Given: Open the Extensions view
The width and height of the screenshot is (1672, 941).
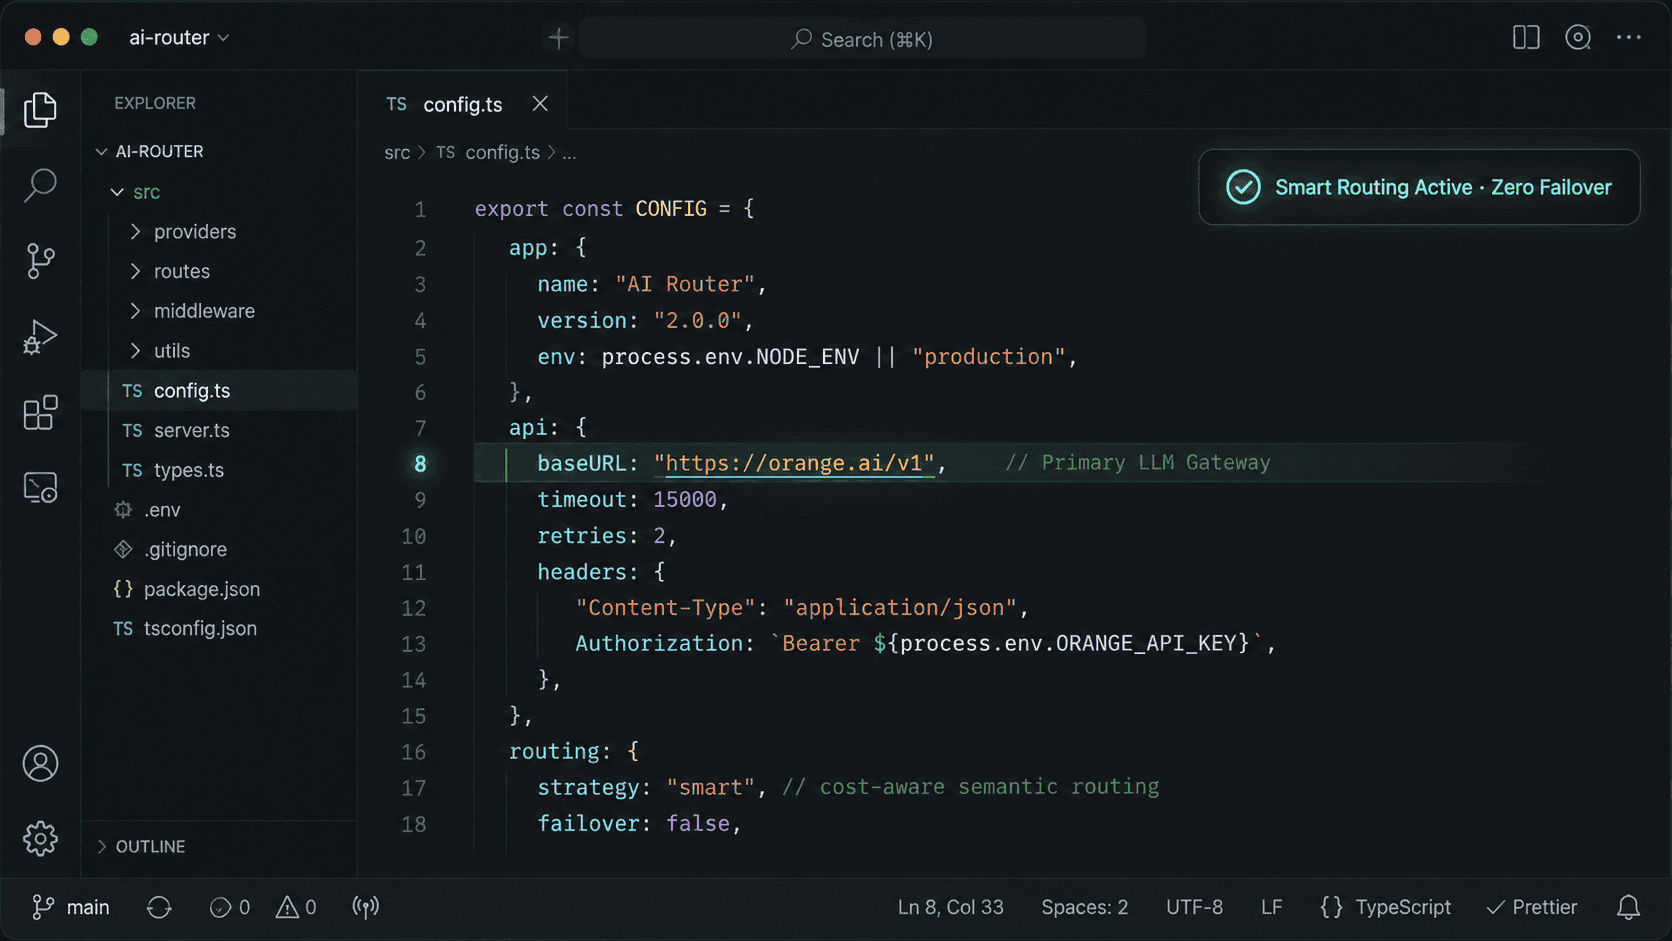Looking at the screenshot, I should click(40, 412).
